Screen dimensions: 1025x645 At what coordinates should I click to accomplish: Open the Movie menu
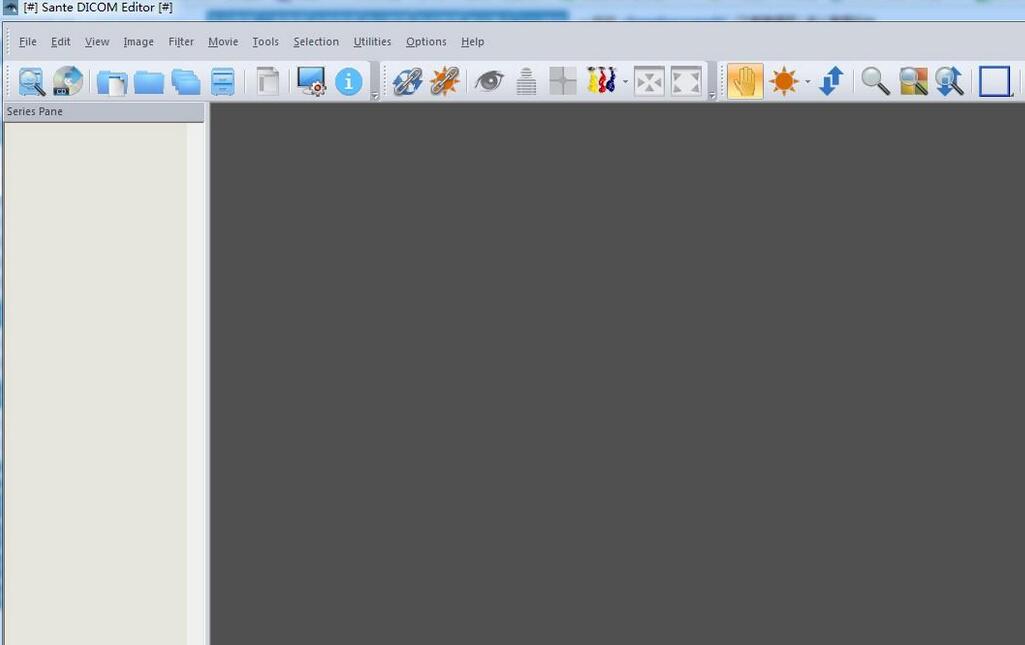pos(223,42)
